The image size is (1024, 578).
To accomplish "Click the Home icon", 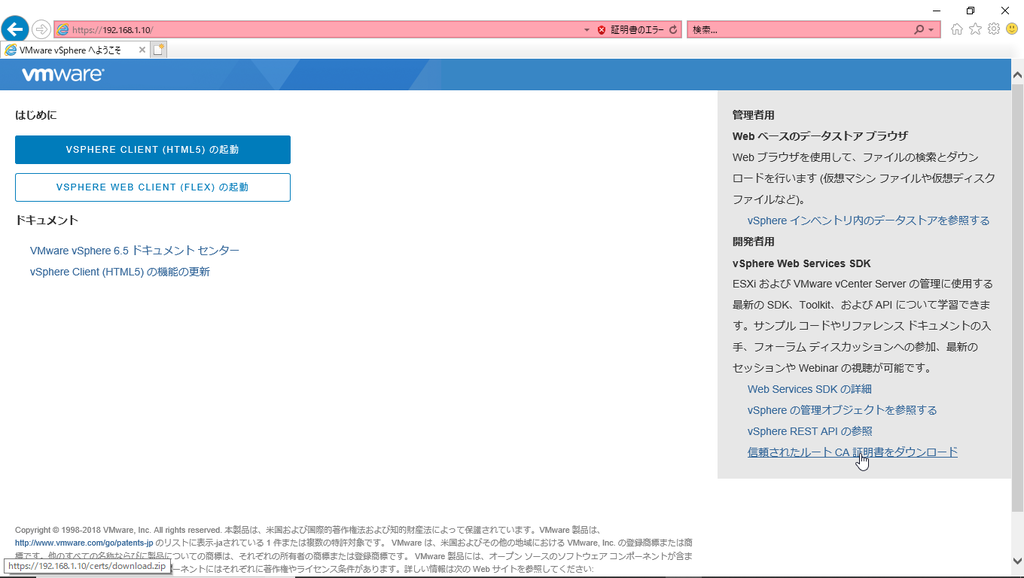I will coord(956,29).
